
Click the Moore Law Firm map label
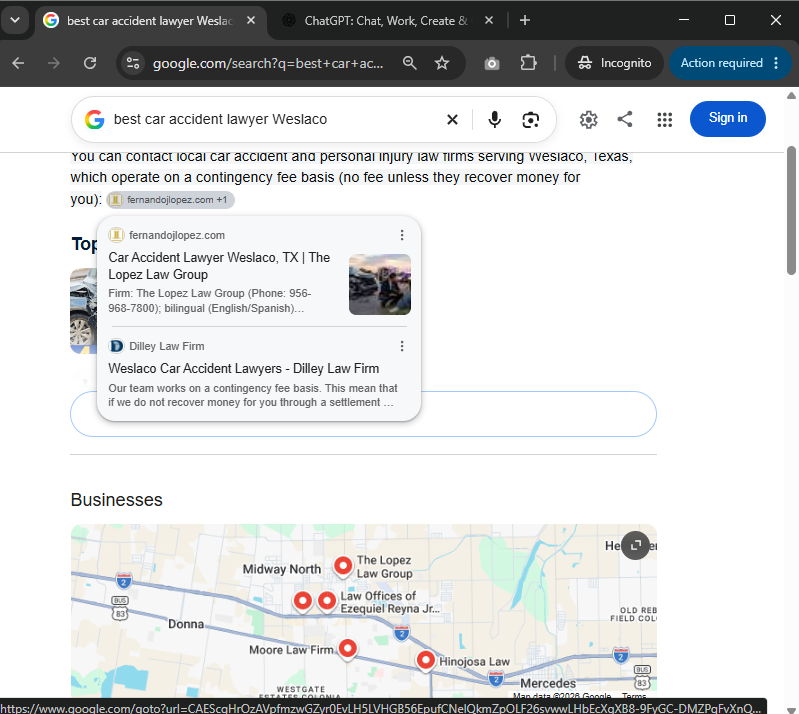point(291,650)
